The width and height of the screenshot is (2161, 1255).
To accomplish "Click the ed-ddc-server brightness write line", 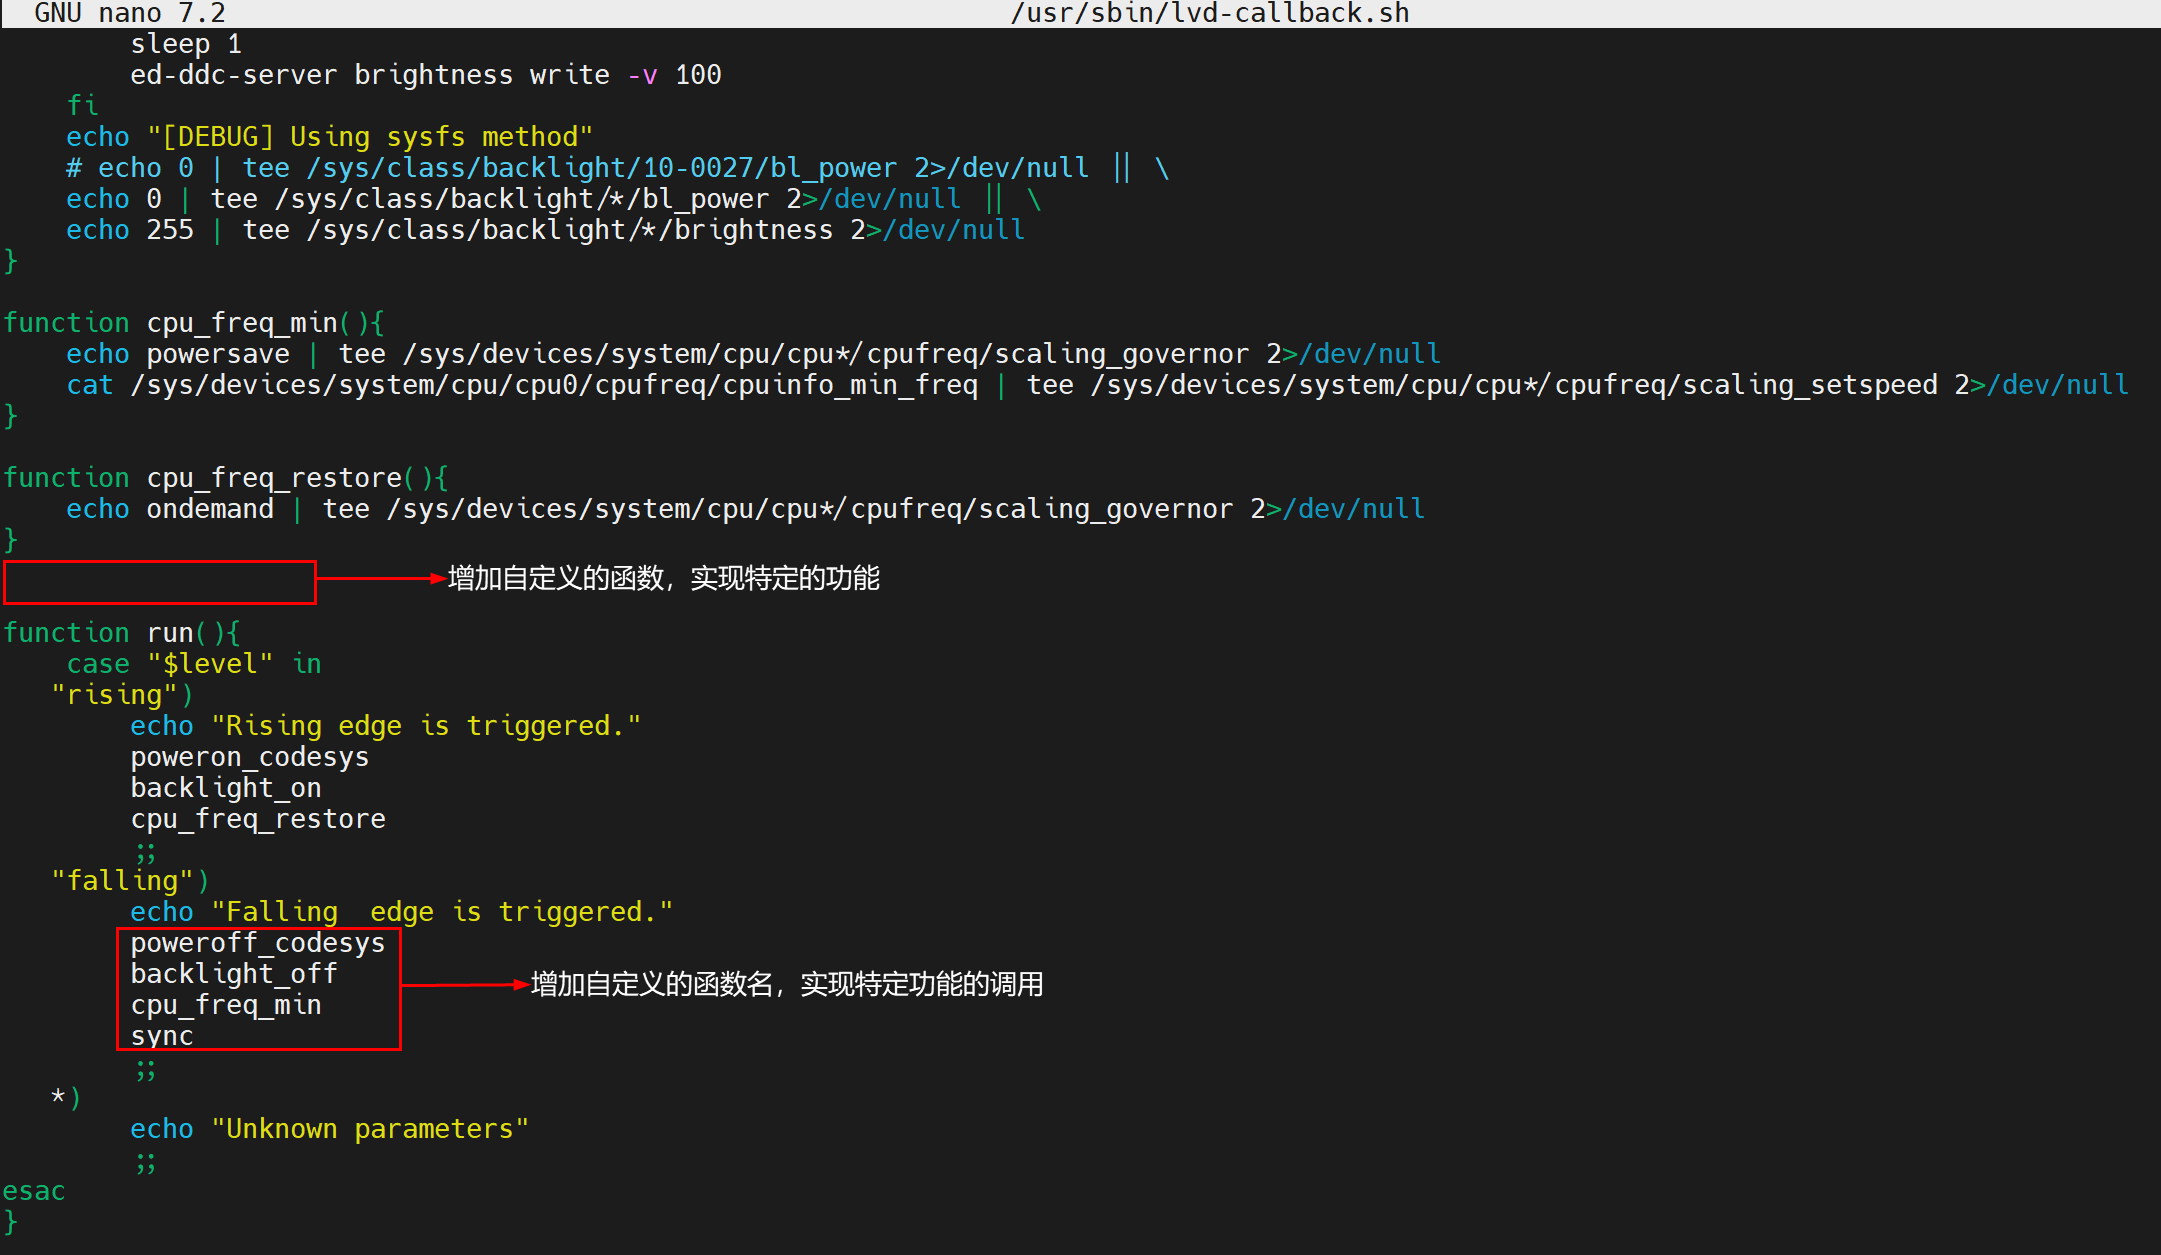I will [x=425, y=75].
